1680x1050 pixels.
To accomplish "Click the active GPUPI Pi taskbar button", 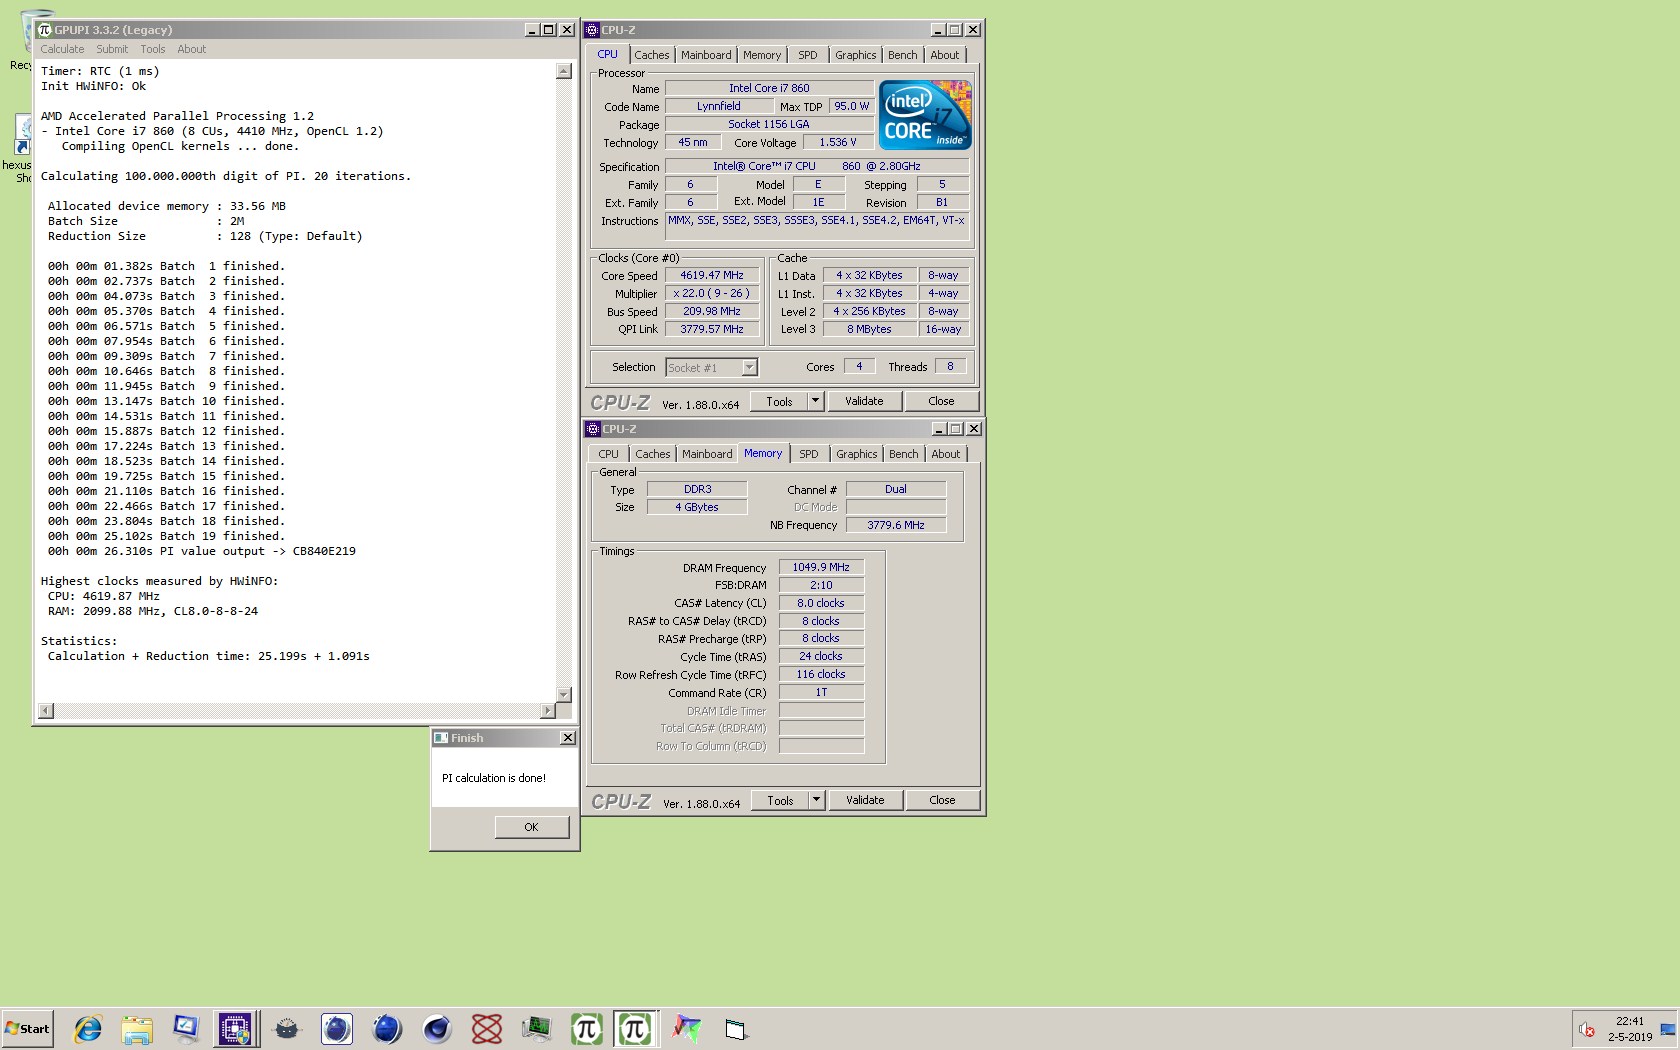I will coord(635,1028).
